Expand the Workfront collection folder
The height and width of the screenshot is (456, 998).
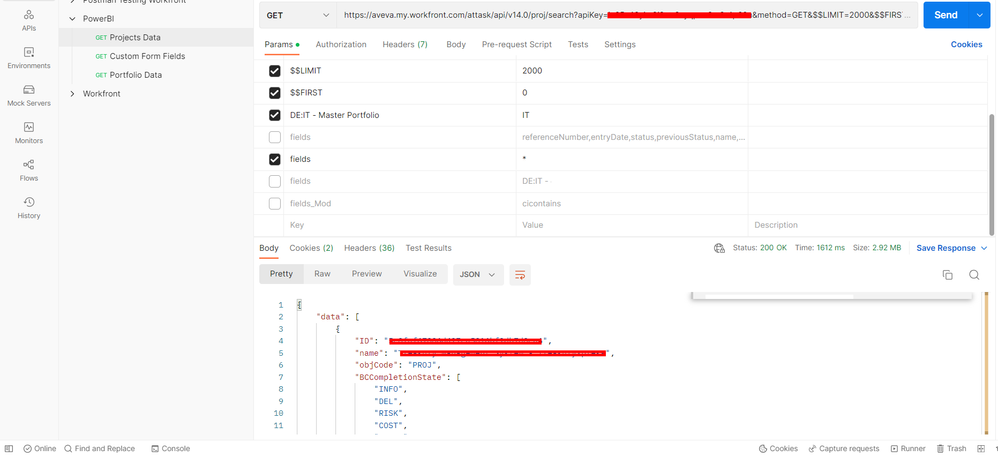[72, 94]
